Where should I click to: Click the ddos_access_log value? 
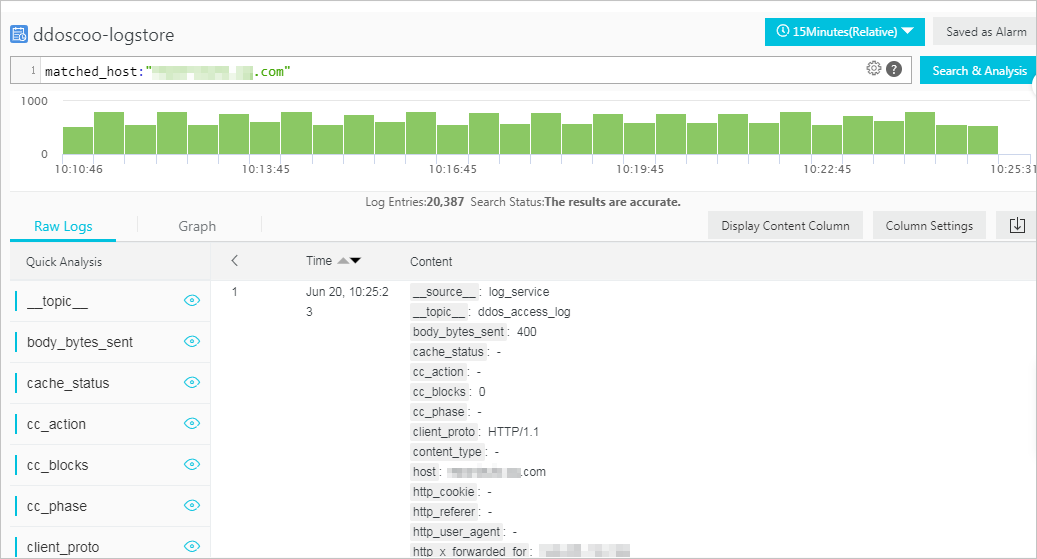pos(524,312)
